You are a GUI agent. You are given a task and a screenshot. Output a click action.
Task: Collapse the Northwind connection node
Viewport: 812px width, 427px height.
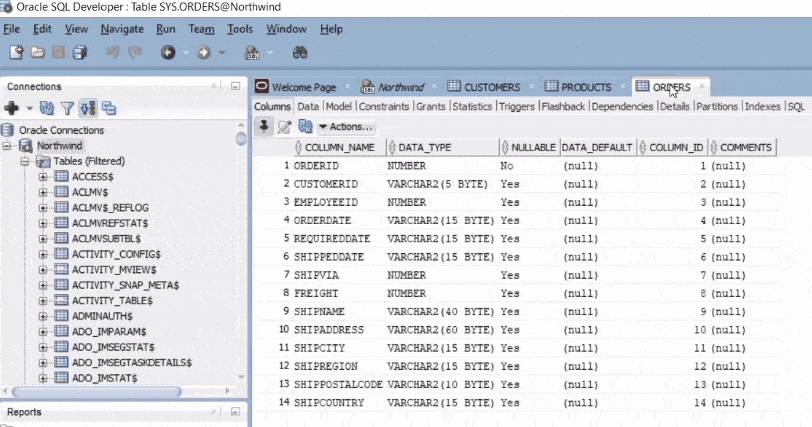[7, 146]
